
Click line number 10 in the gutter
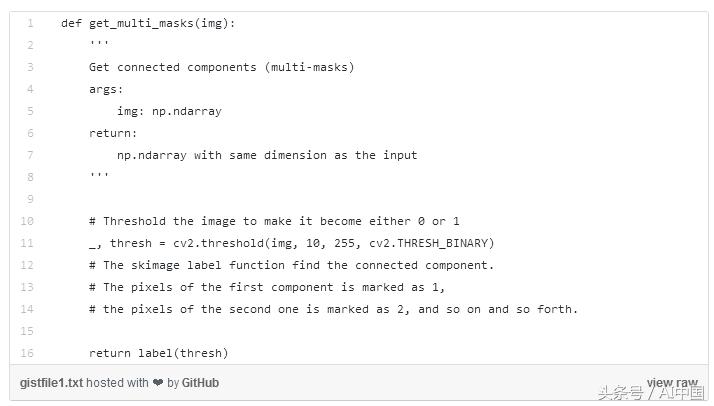[x=27, y=221]
